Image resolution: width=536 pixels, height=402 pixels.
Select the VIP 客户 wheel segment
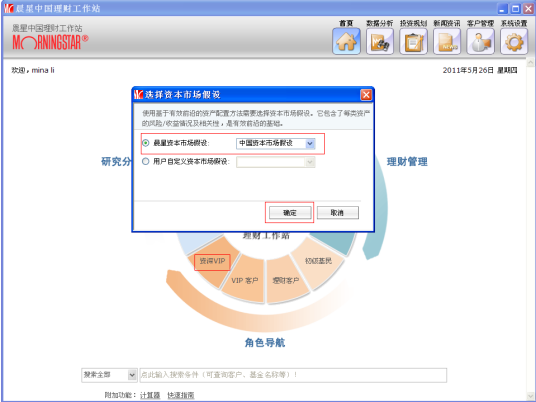(244, 281)
